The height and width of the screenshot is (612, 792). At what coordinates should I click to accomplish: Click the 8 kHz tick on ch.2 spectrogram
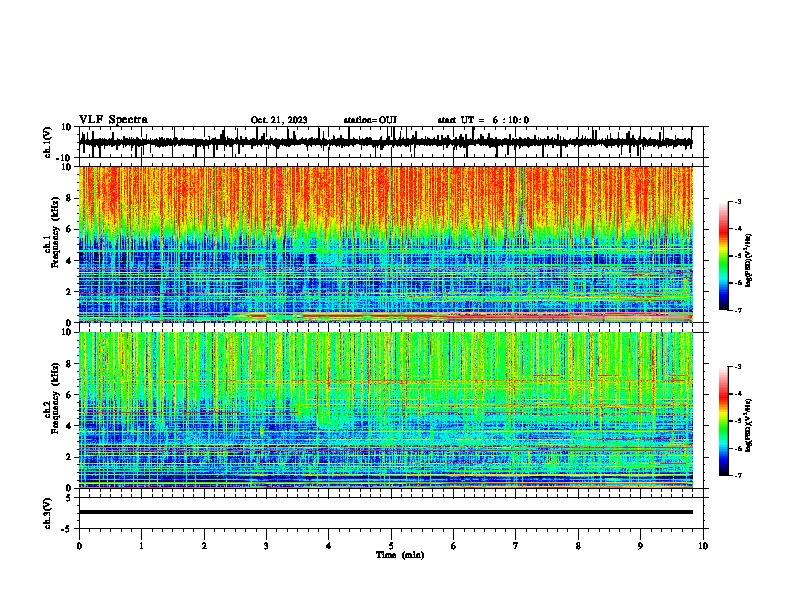69,364
